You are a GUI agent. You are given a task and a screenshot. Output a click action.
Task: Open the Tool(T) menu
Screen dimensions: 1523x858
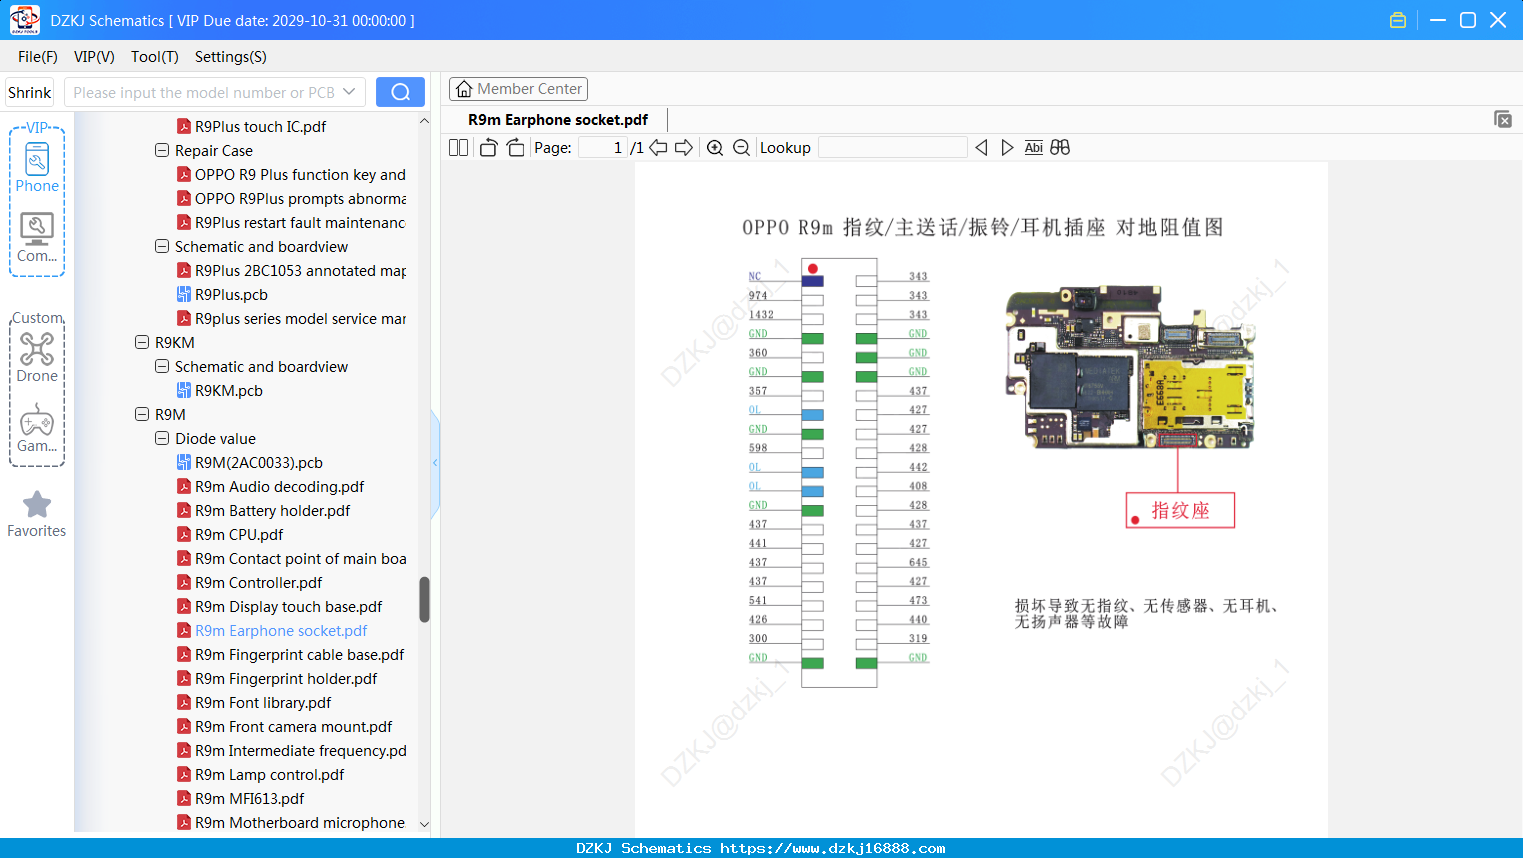[x=155, y=57]
